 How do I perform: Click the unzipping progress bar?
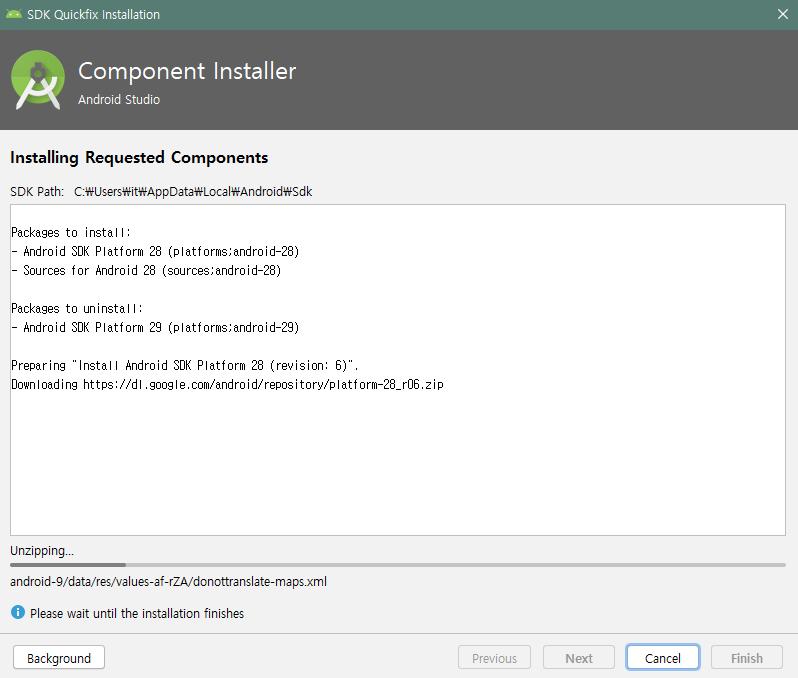pyautogui.click(x=398, y=565)
